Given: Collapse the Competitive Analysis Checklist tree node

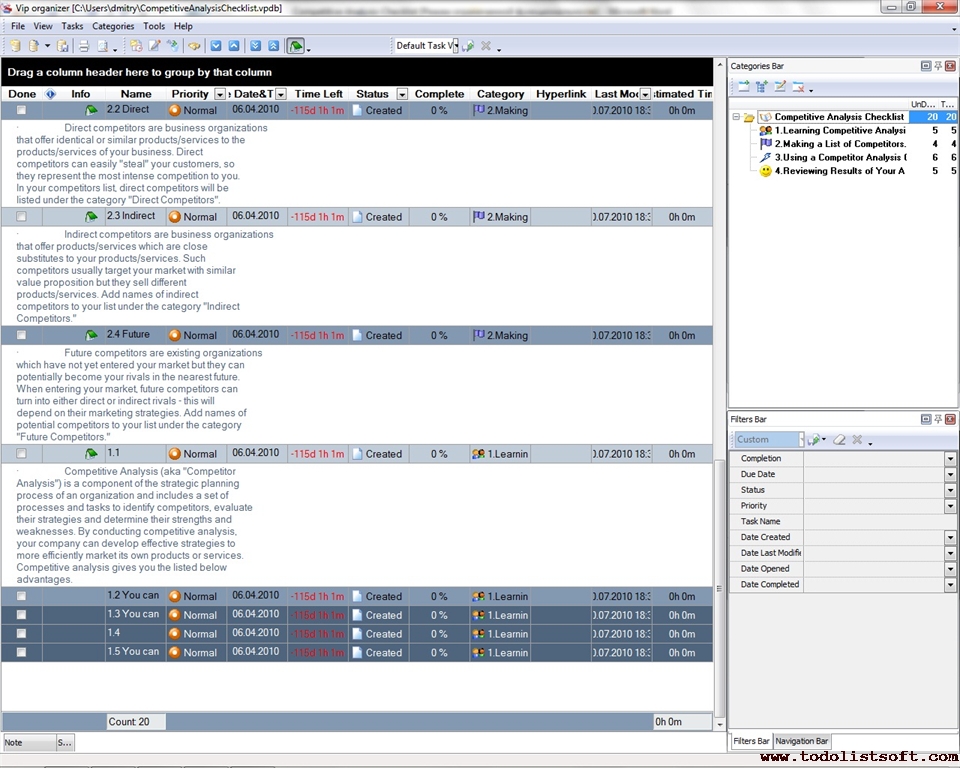Looking at the screenshot, I should click(x=736, y=117).
